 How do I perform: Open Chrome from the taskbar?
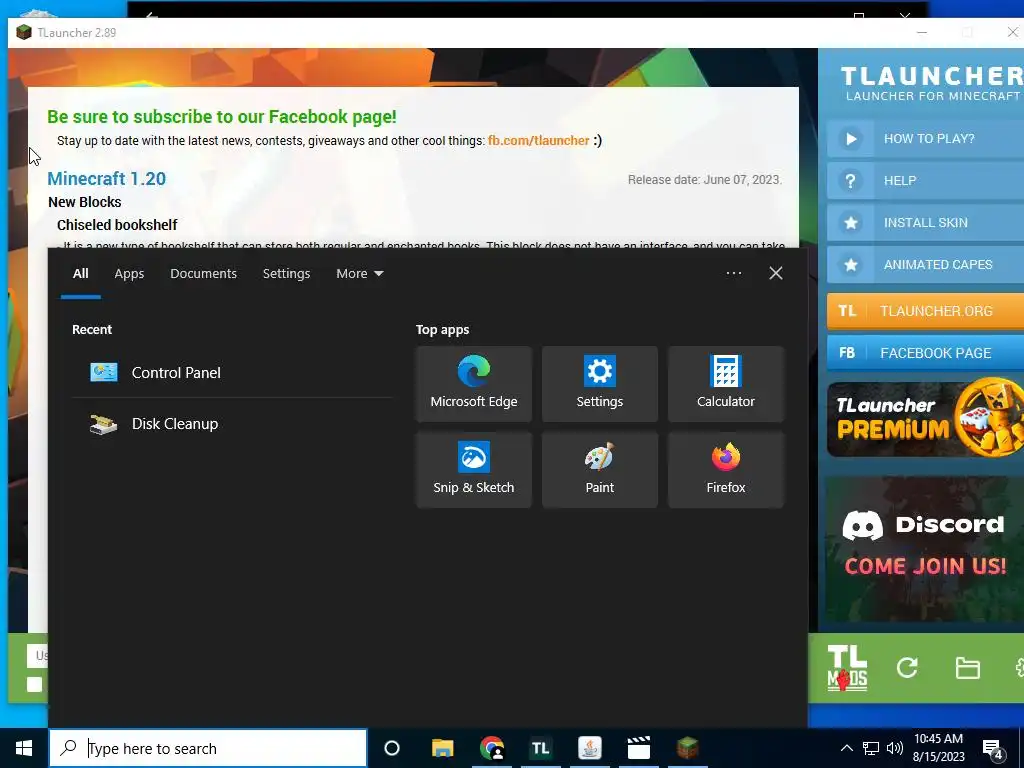point(492,748)
